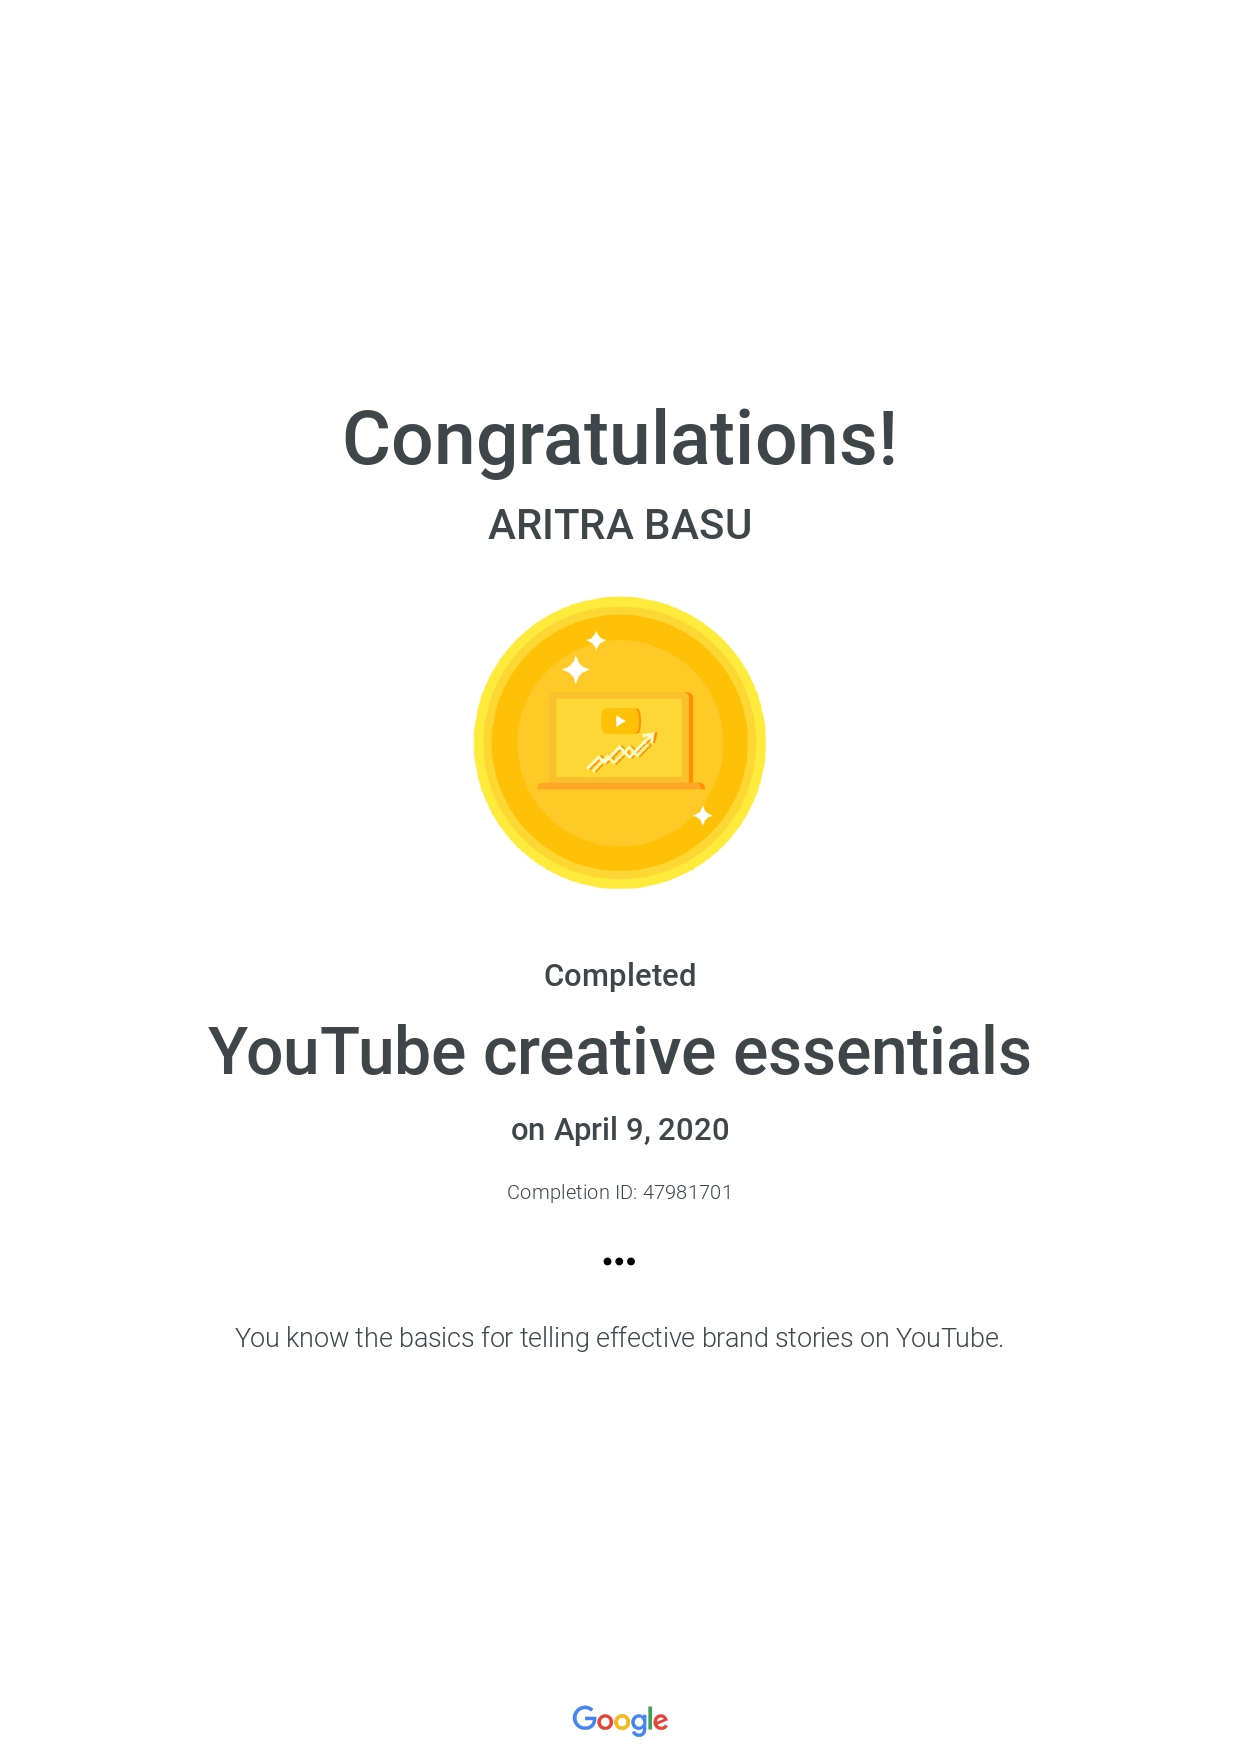This screenshot has height=1754, width=1240.
Task: Click the "YouTube creative essentials" title
Action: (x=619, y=1052)
